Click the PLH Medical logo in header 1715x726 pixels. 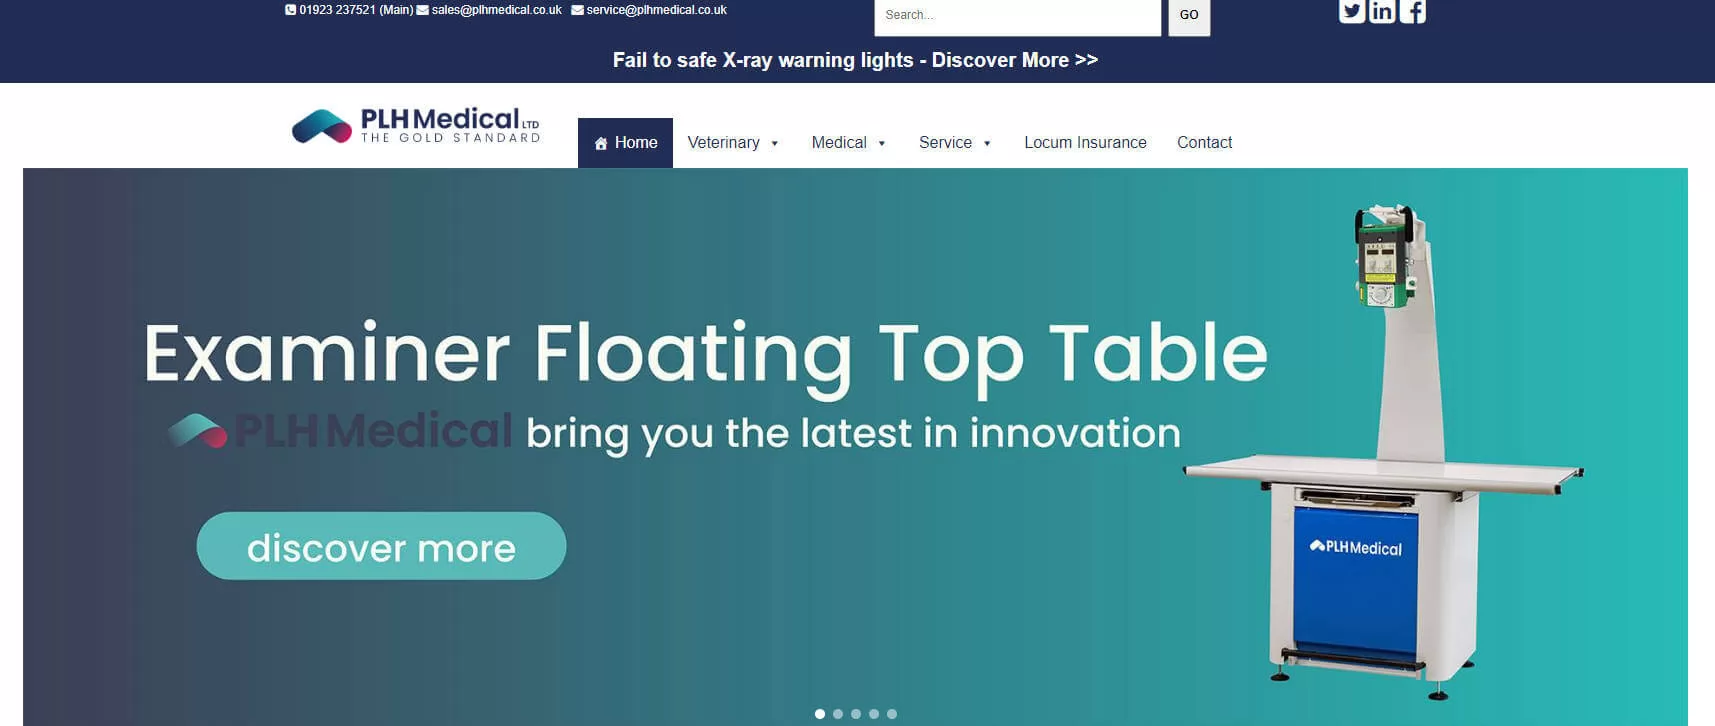pos(416,127)
